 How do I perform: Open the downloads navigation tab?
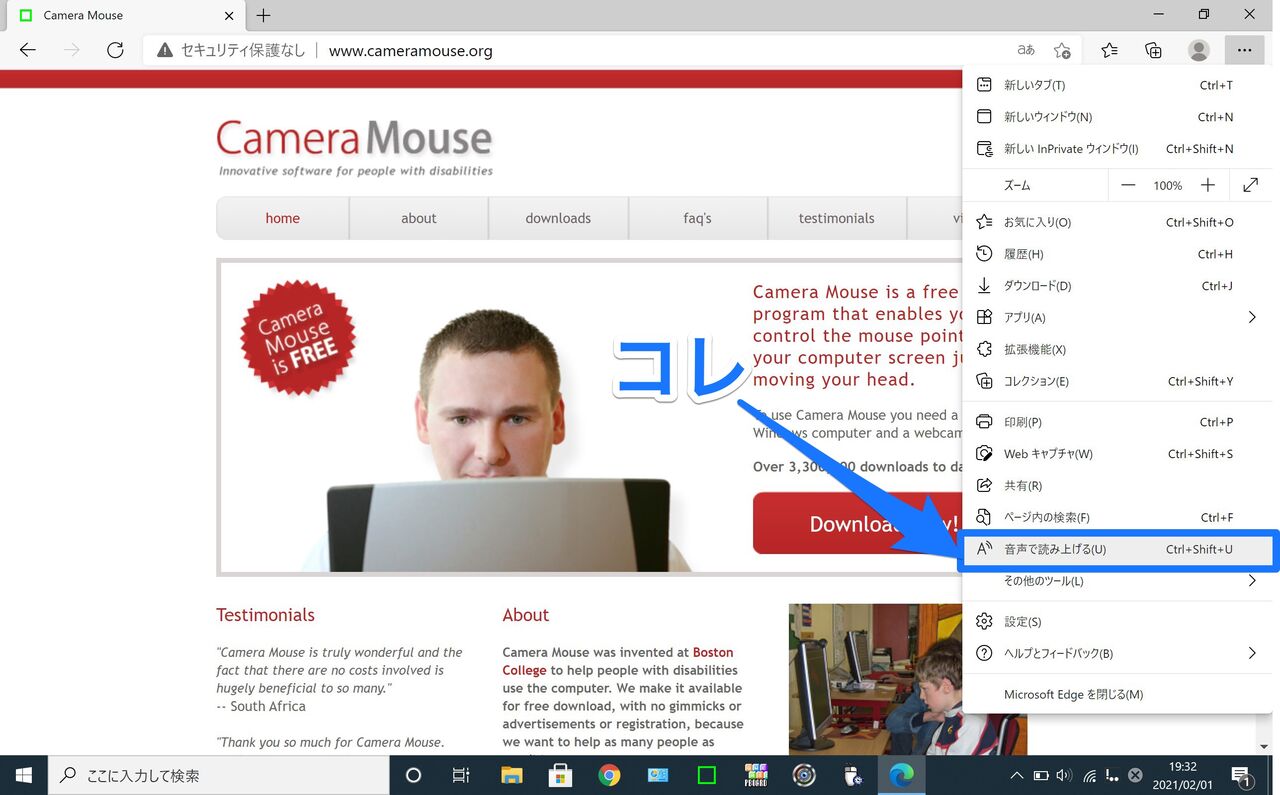click(558, 218)
